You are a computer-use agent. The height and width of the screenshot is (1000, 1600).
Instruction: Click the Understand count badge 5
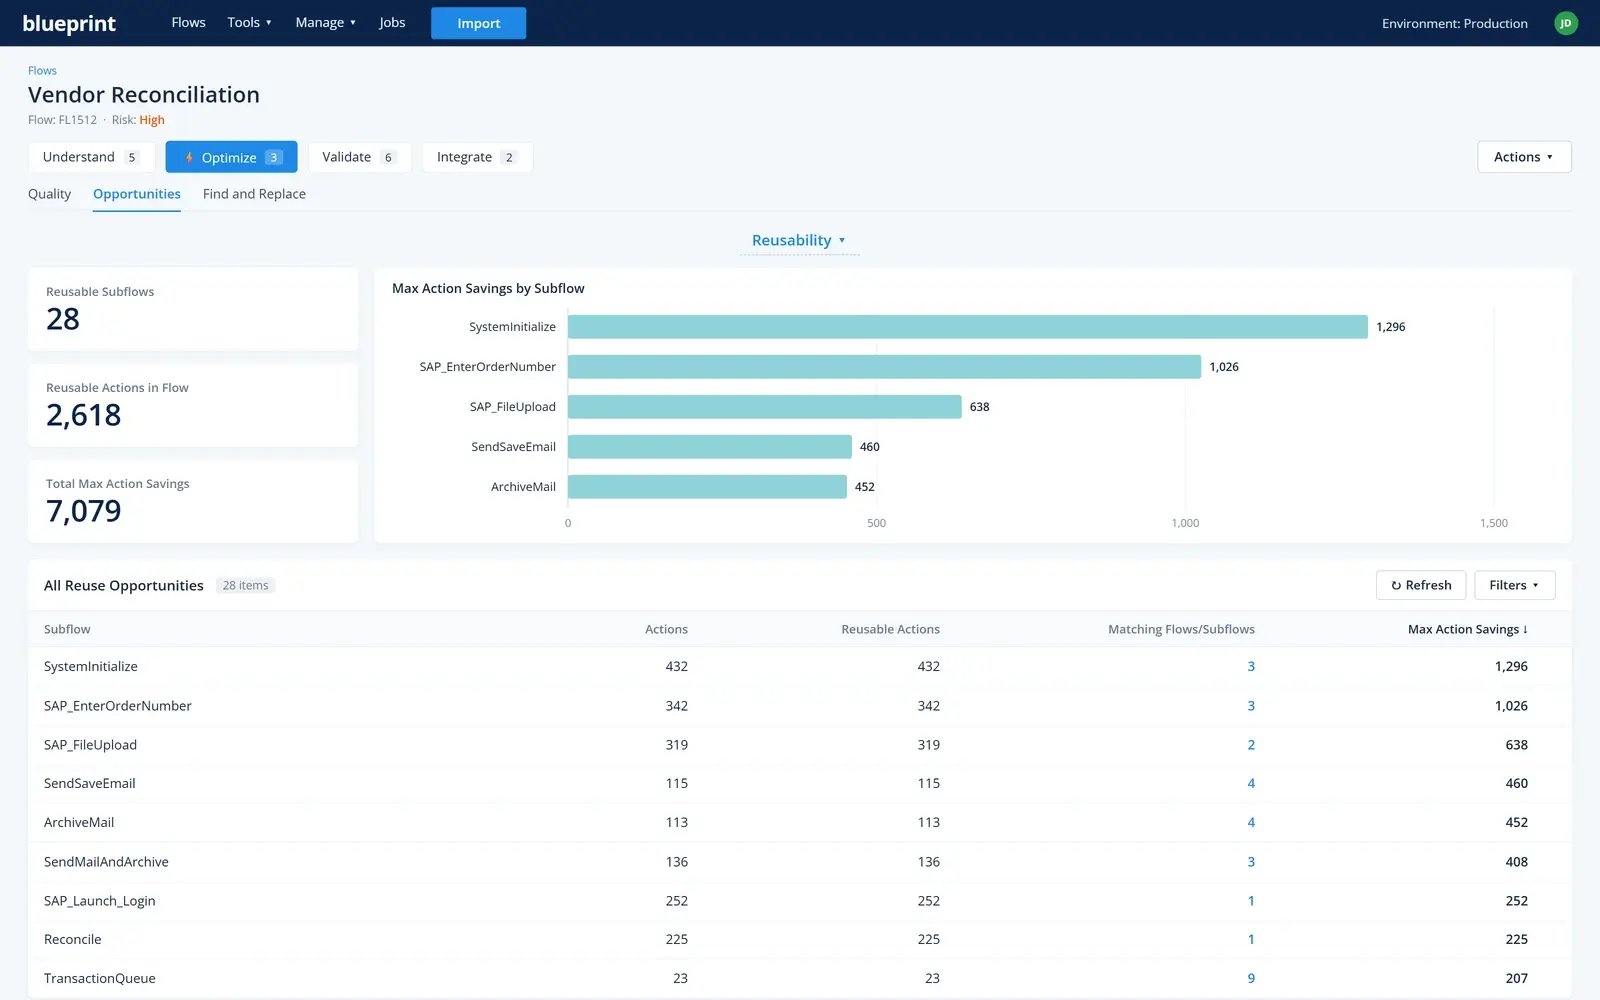tap(132, 157)
